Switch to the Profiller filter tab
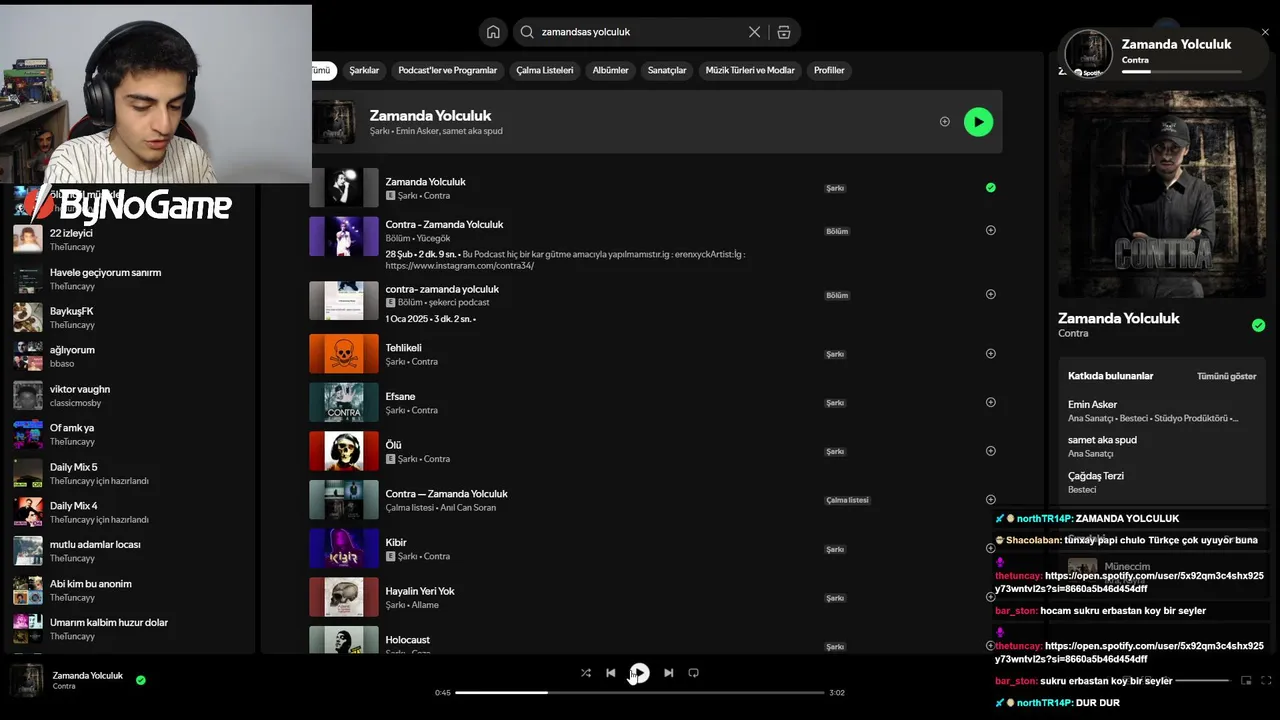1280x720 pixels. click(829, 70)
